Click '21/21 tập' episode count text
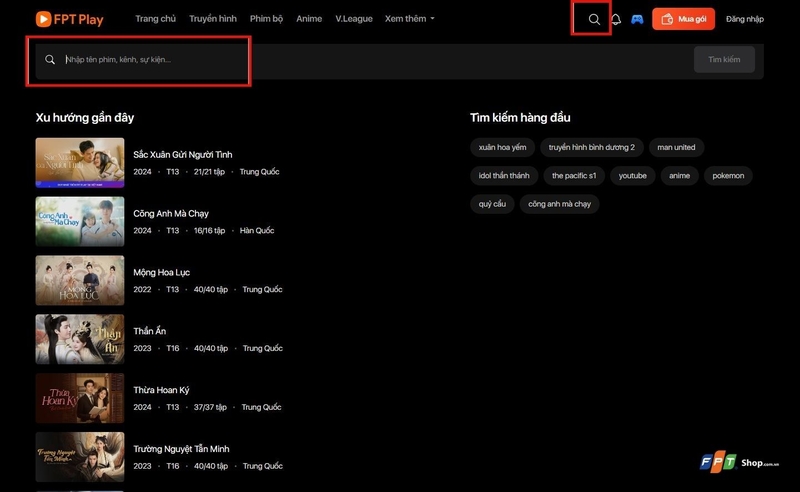The image size is (800, 492). coord(209,172)
